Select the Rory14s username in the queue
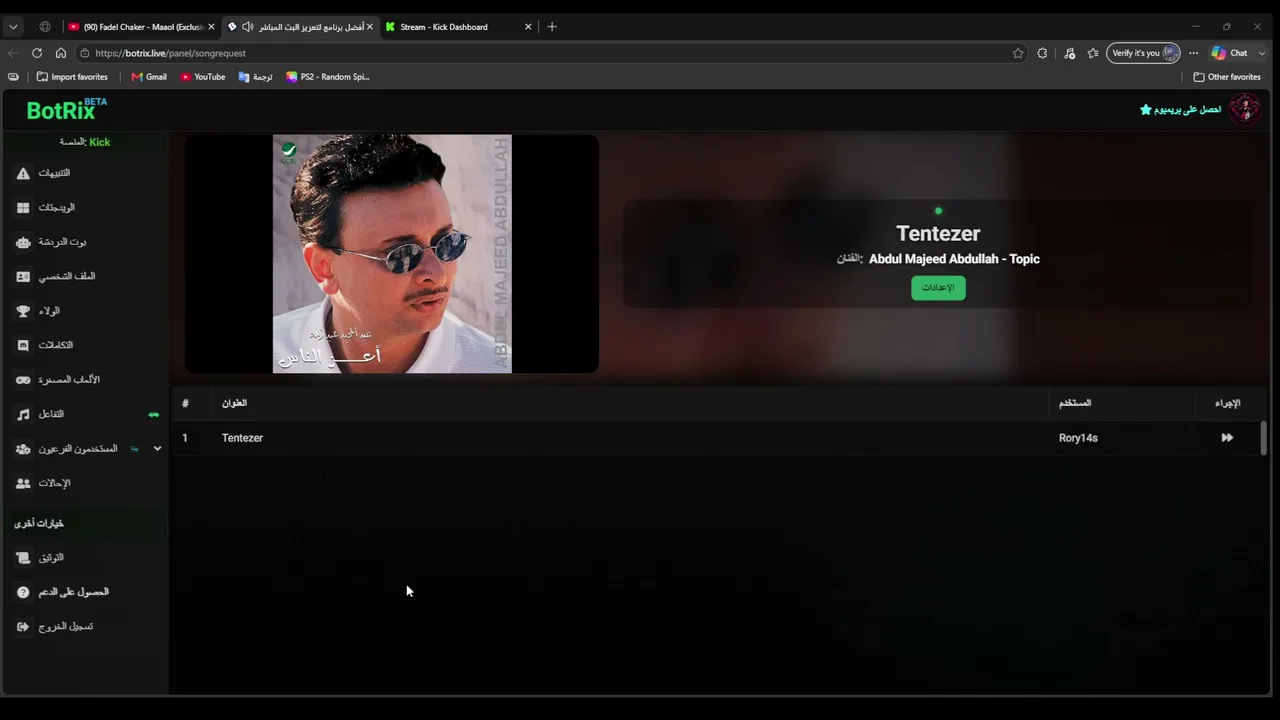 (x=1078, y=438)
